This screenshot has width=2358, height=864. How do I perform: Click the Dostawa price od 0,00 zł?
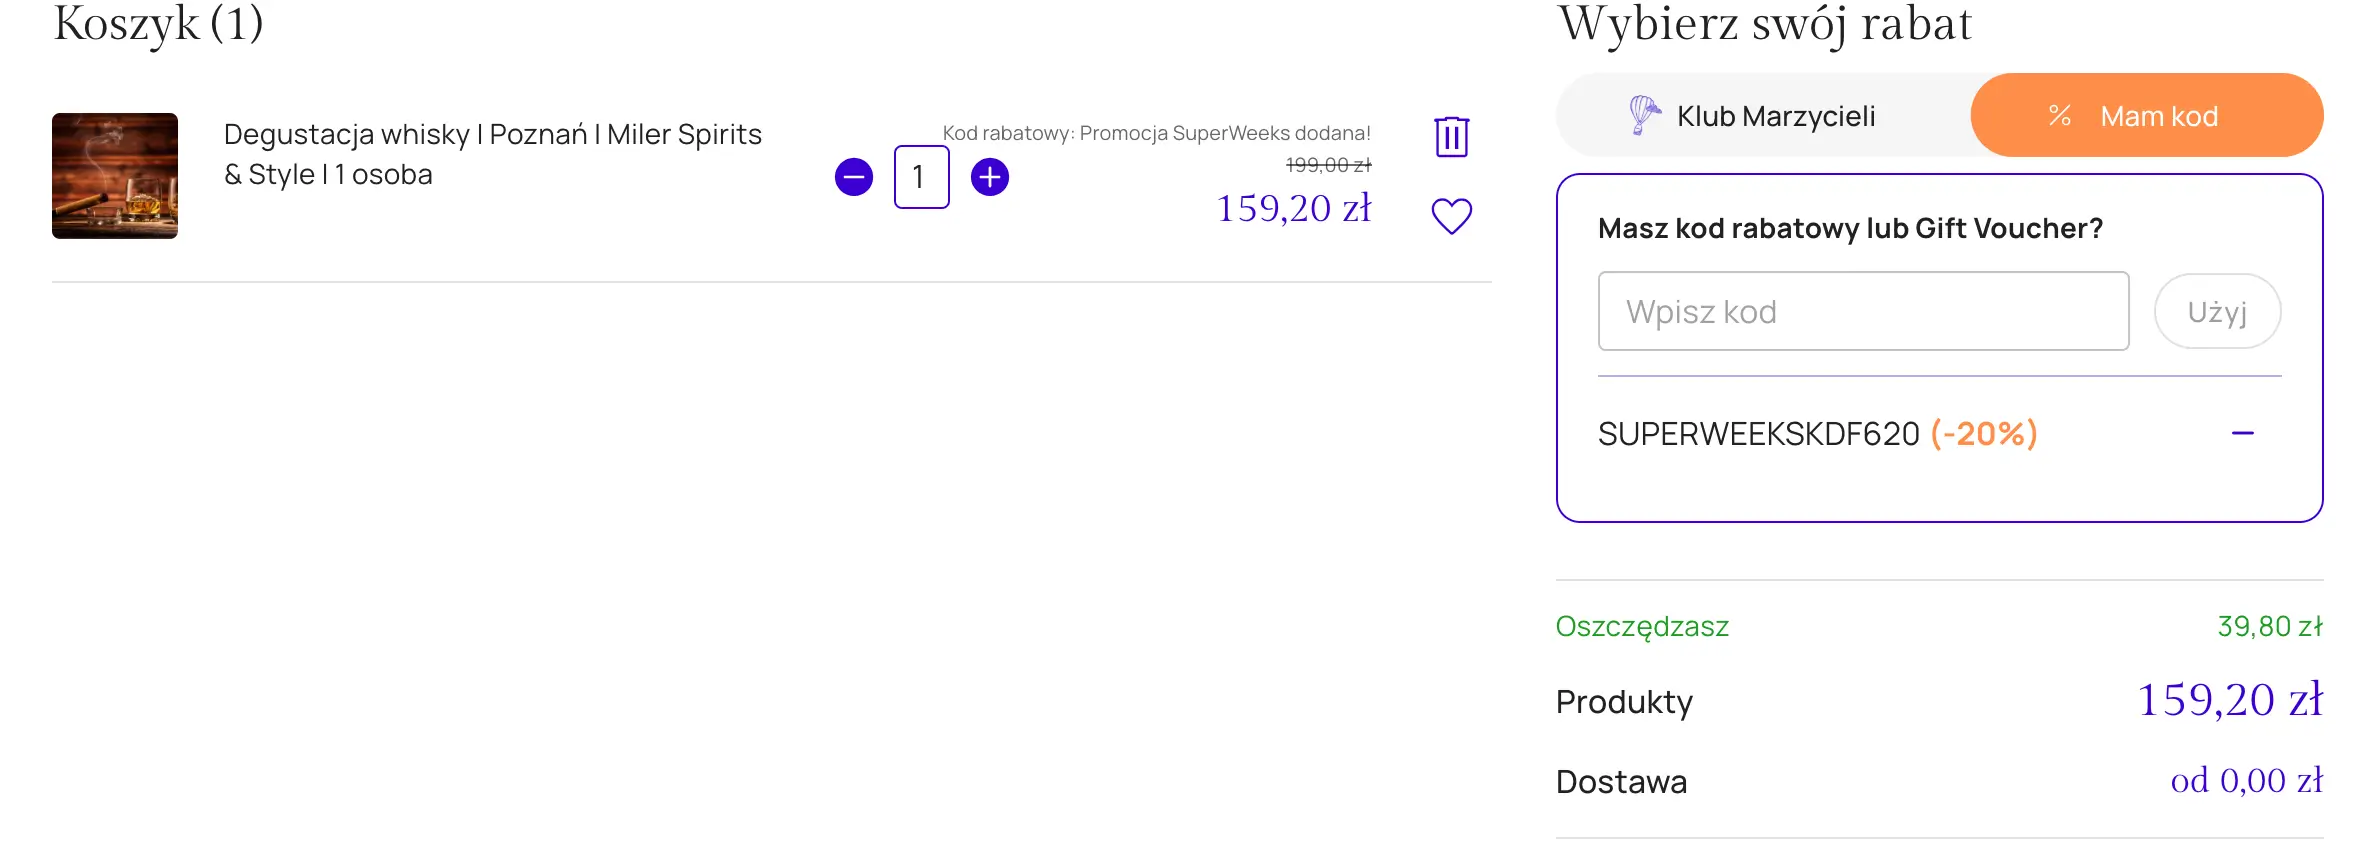tap(2246, 780)
